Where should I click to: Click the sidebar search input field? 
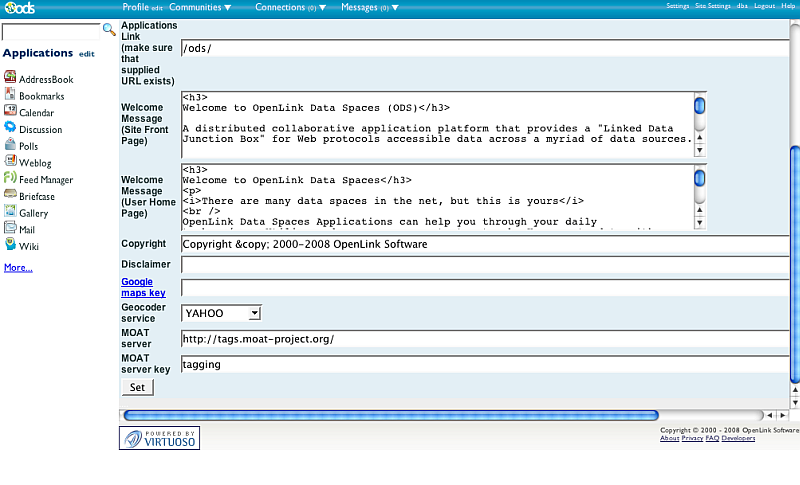[x=51, y=32]
